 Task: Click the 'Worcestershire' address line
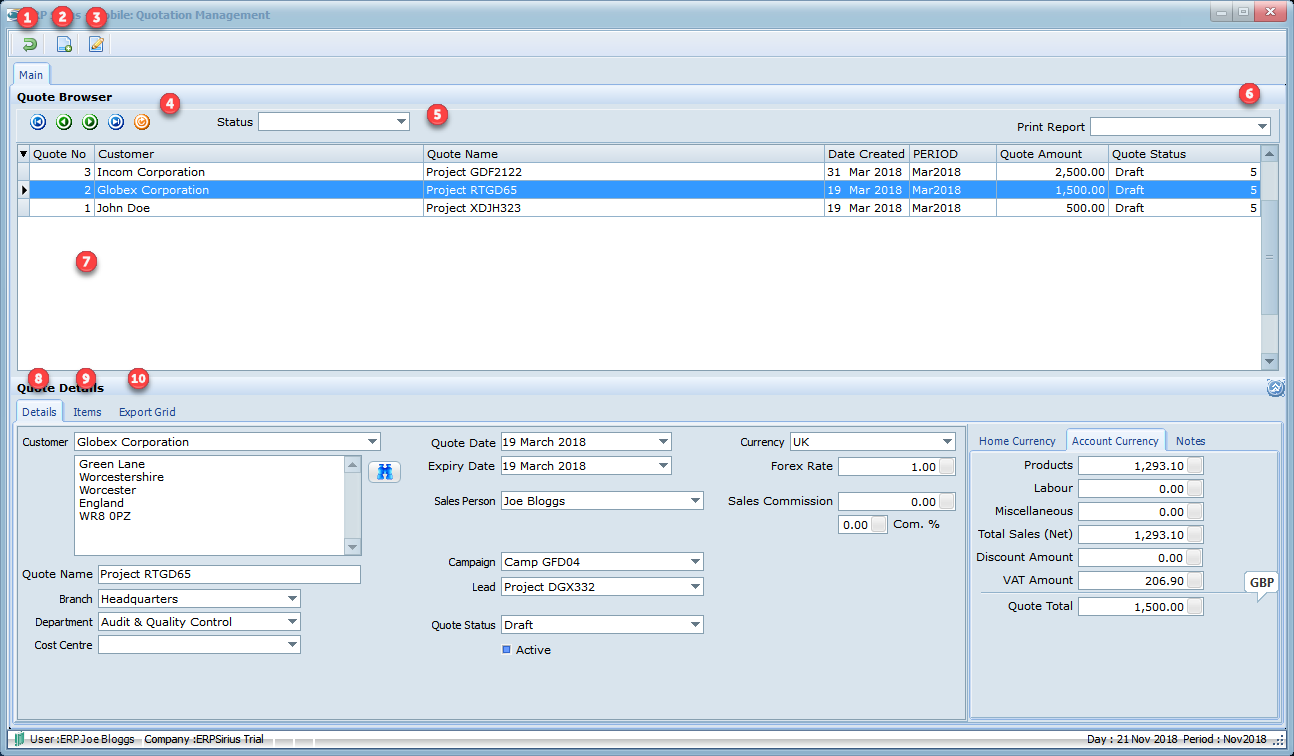[x=121, y=477]
